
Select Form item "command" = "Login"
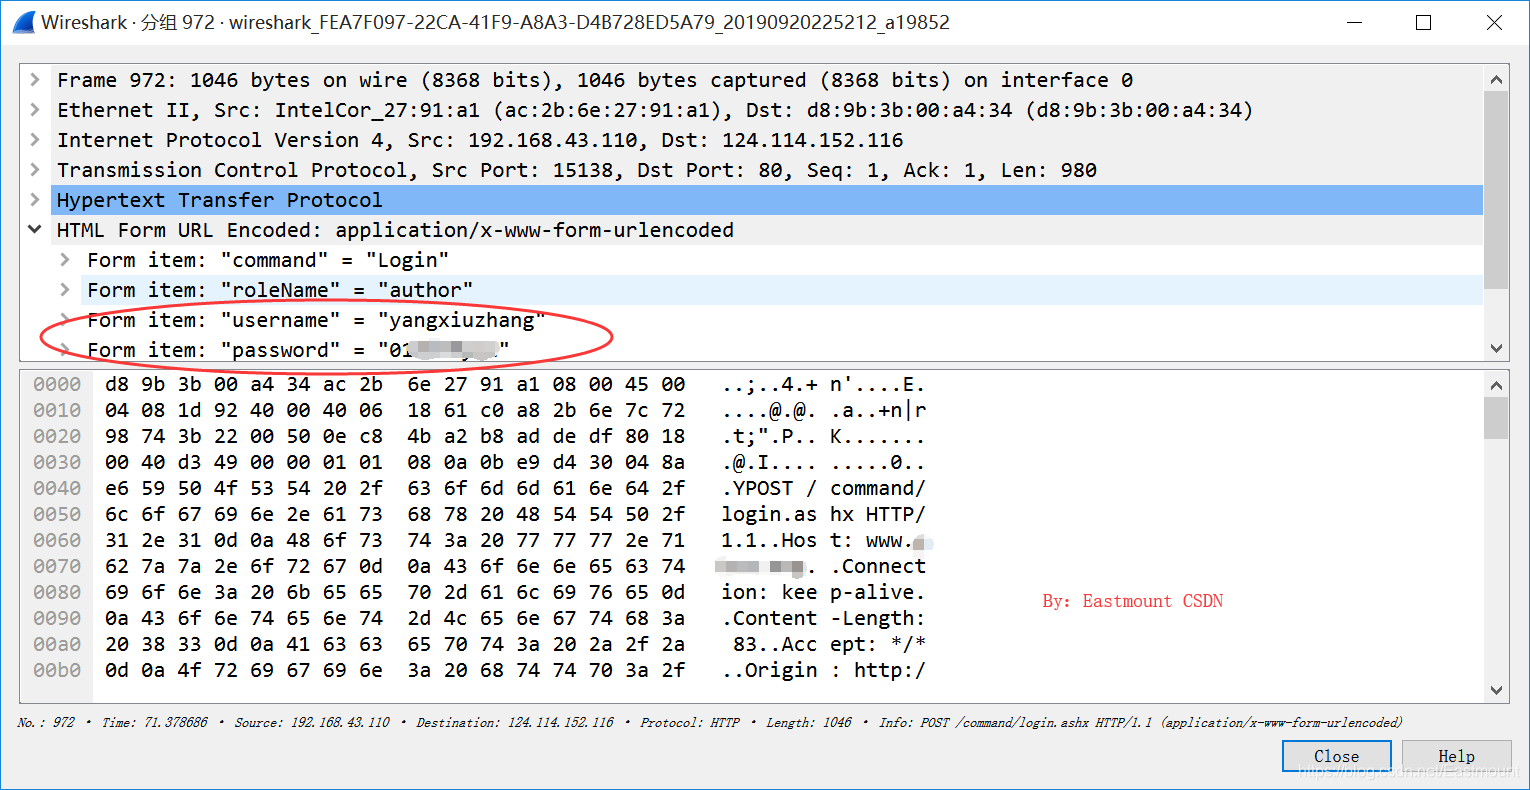tap(782, 260)
